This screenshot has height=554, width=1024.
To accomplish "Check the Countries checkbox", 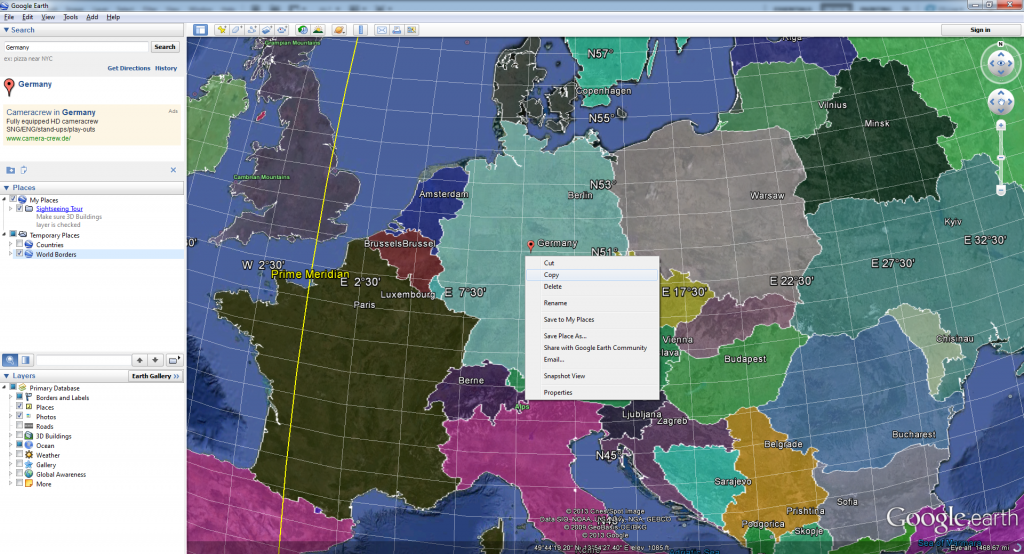I will click(x=20, y=244).
